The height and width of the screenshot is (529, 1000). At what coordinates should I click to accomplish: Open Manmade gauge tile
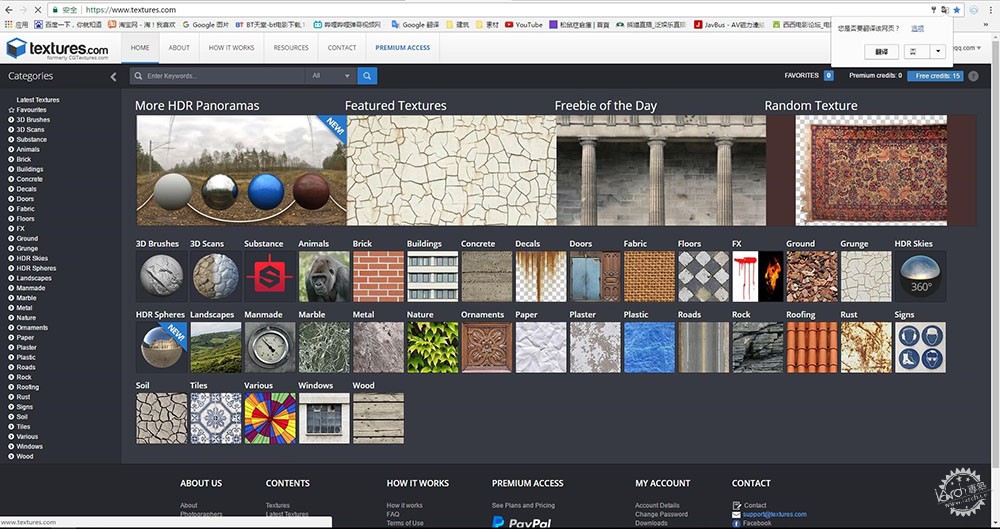[x=270, y=347]
